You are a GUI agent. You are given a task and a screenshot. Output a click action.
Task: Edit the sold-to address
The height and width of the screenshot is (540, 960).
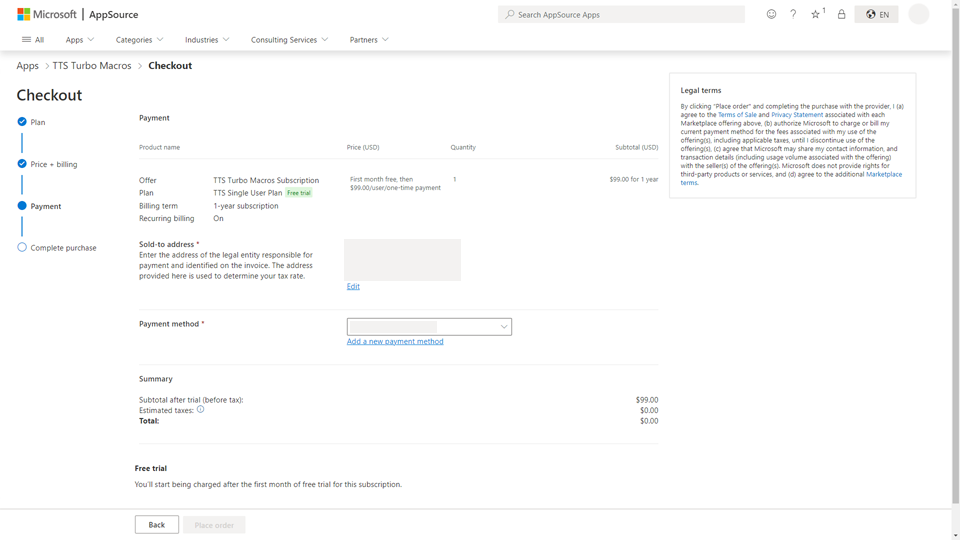coord(353,287)
